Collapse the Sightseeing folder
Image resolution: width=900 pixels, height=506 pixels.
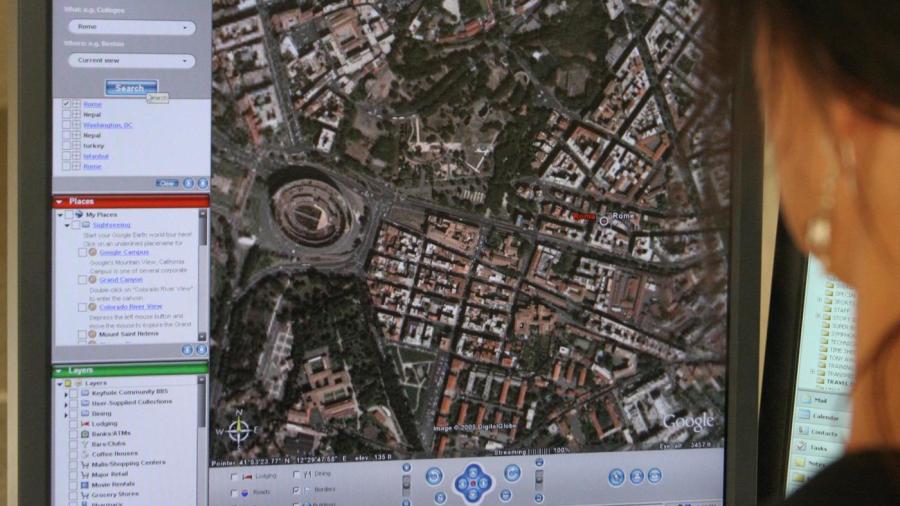pyautogui.click(x=67, y=225)
